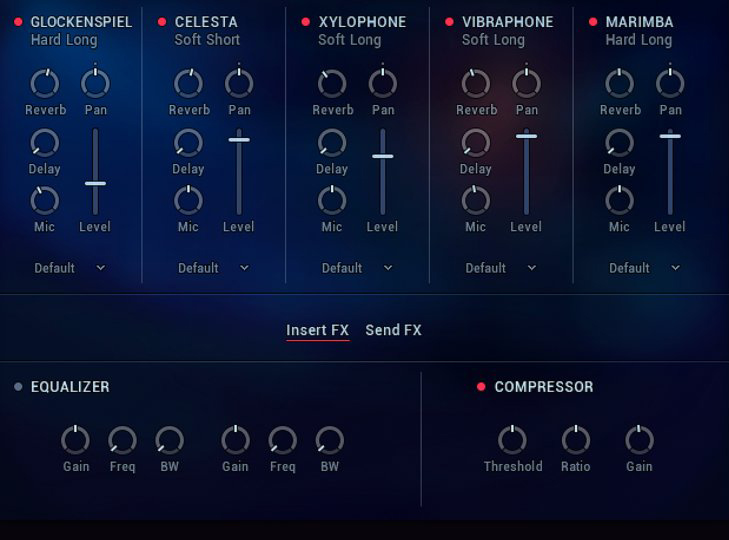Click the Marimba Pan knob
The height and width of the screenshot is (540, 729).
(x=670, y=84)
